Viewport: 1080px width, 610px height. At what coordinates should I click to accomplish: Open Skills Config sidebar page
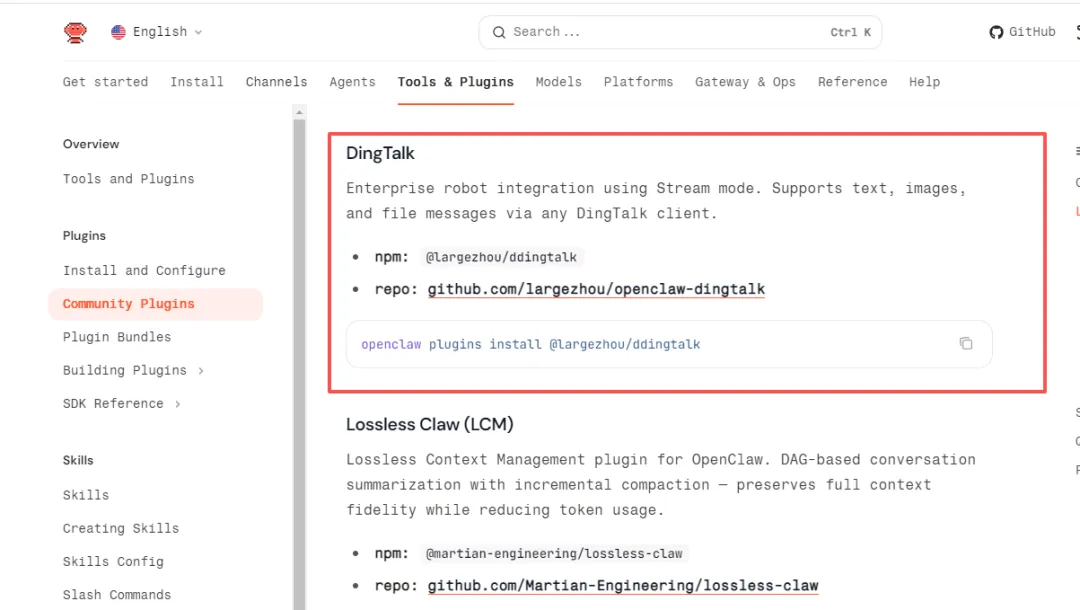pos(113,562)
